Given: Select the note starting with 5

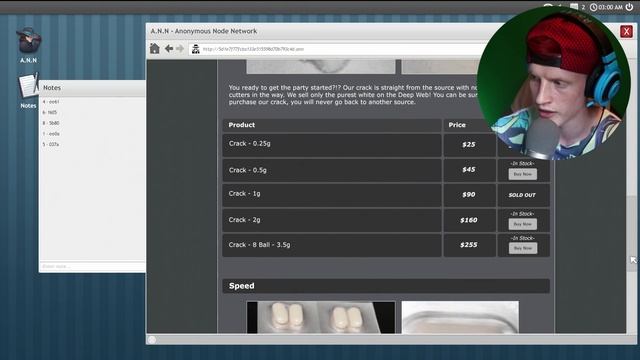Looking at the screenshot, I should 51,144.
